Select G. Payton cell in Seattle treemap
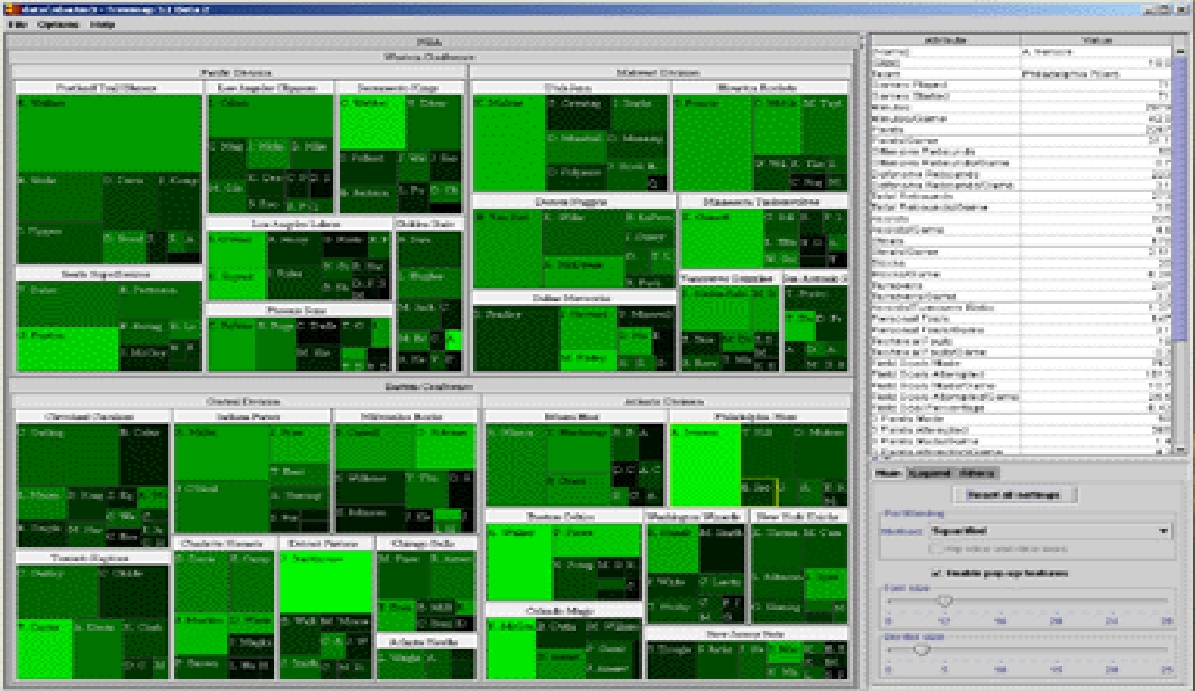 tap(67, 350)
